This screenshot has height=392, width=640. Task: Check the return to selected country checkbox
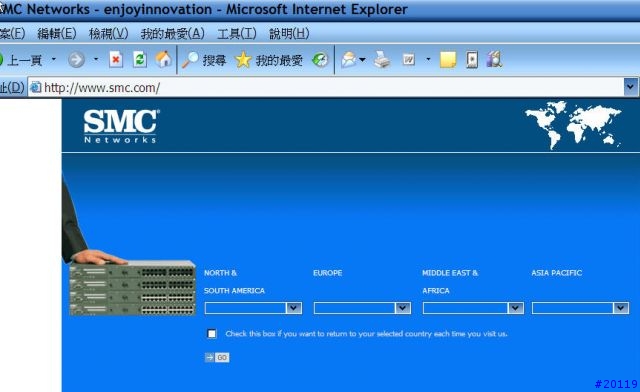click(x=211, y=334)
